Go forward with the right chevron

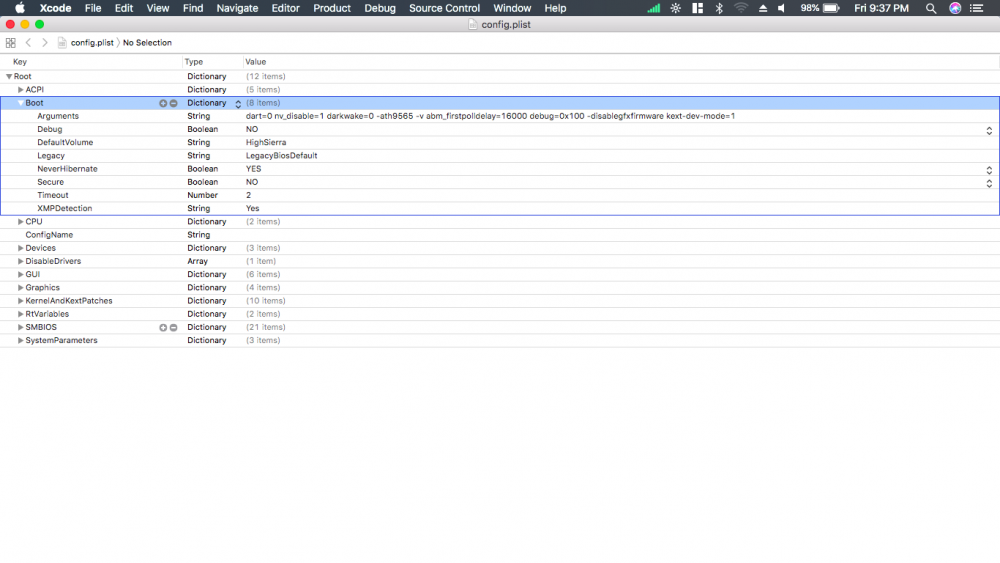[x=45, y=43]
